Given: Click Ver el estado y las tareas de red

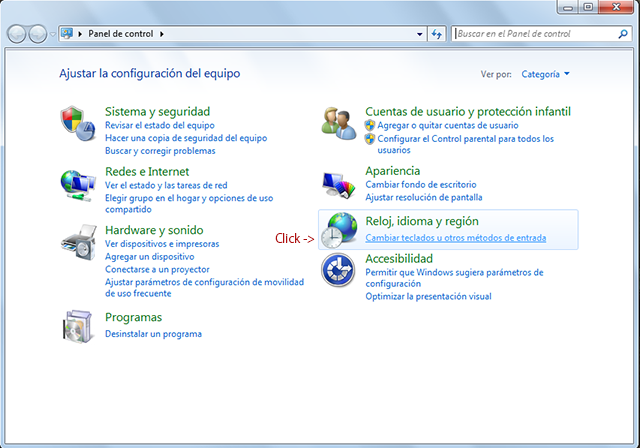Looking at the screenshot, I should pos(166,185).
